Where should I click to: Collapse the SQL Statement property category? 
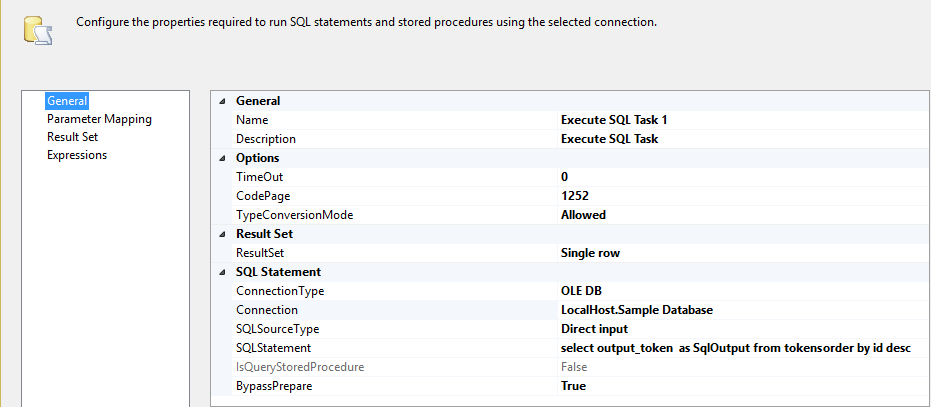tap(222, 272)
